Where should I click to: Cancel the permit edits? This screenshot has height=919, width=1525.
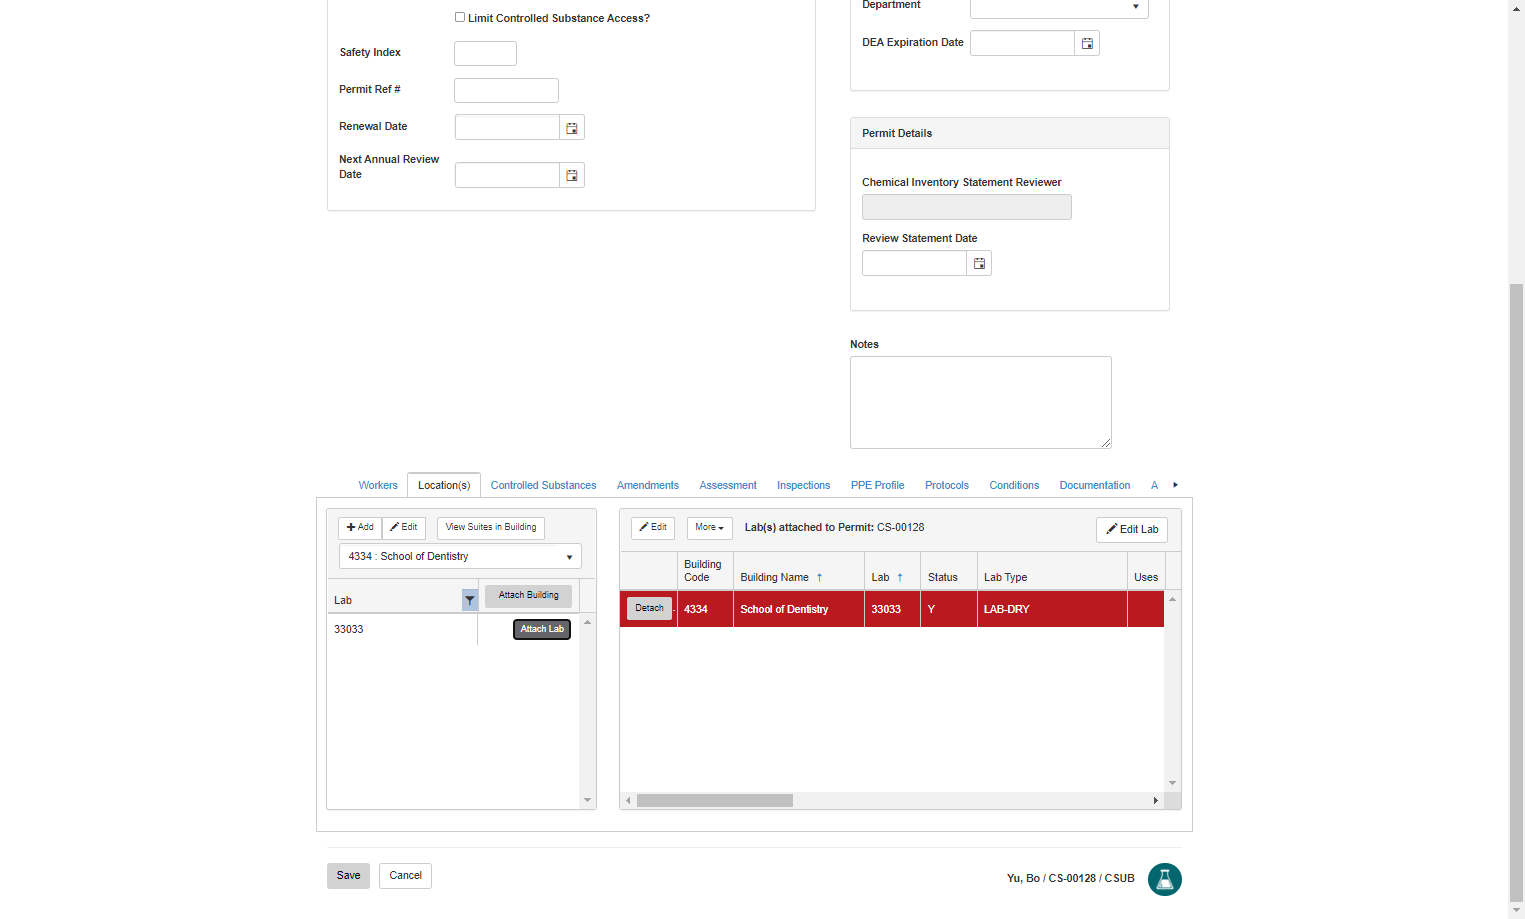[405, 876]
